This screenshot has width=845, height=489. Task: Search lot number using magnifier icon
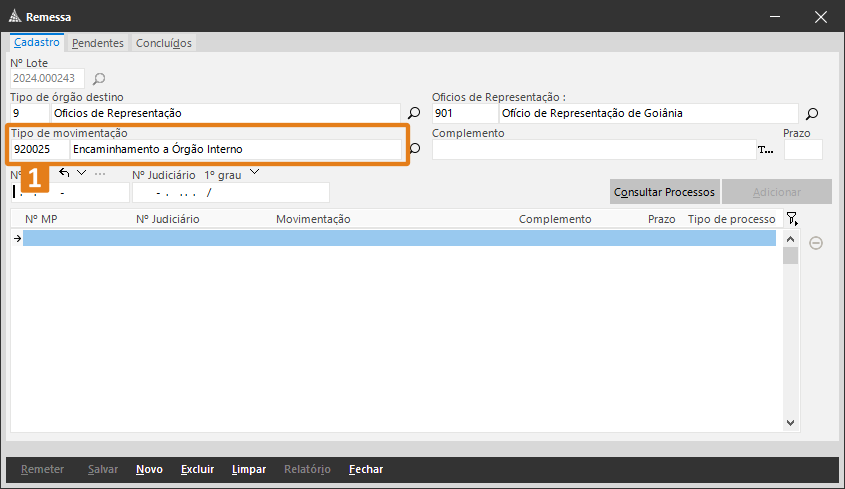pyautogui.click(x=99, y=79)
